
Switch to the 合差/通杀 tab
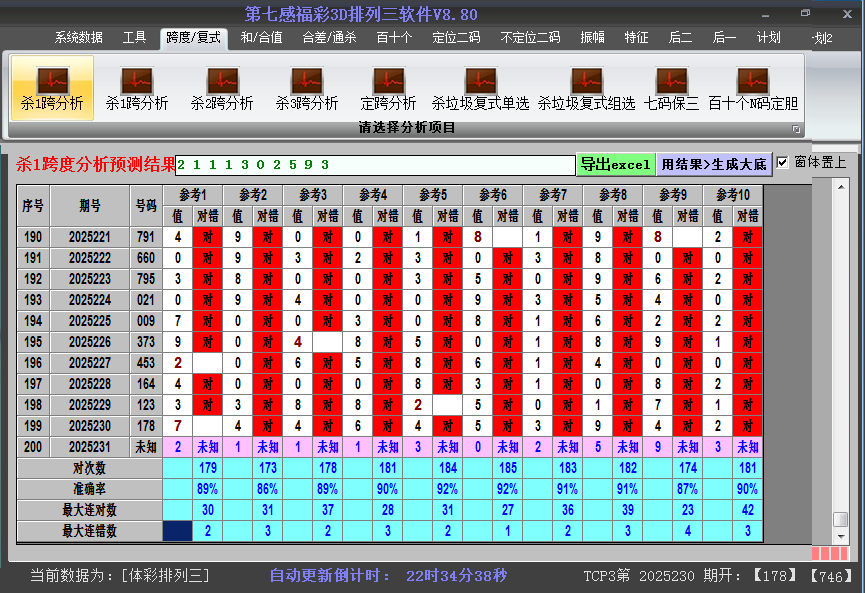coord(329,38)
